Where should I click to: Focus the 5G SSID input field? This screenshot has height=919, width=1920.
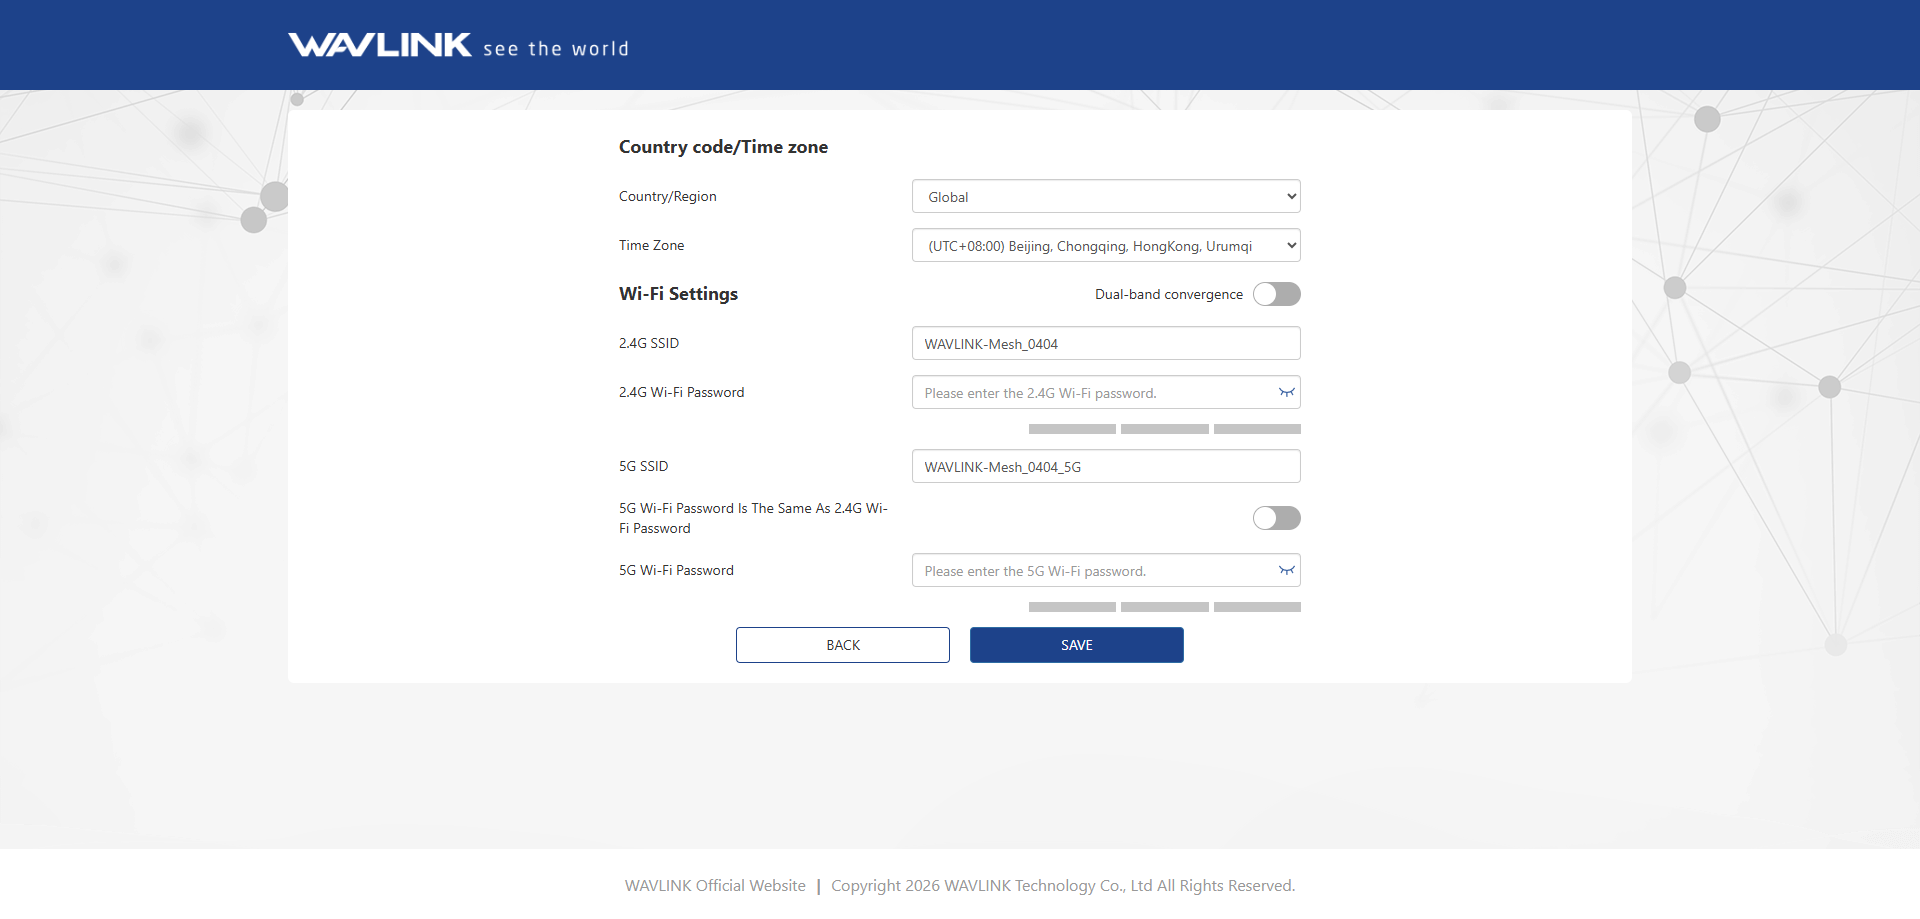[x=1106, y=467]
